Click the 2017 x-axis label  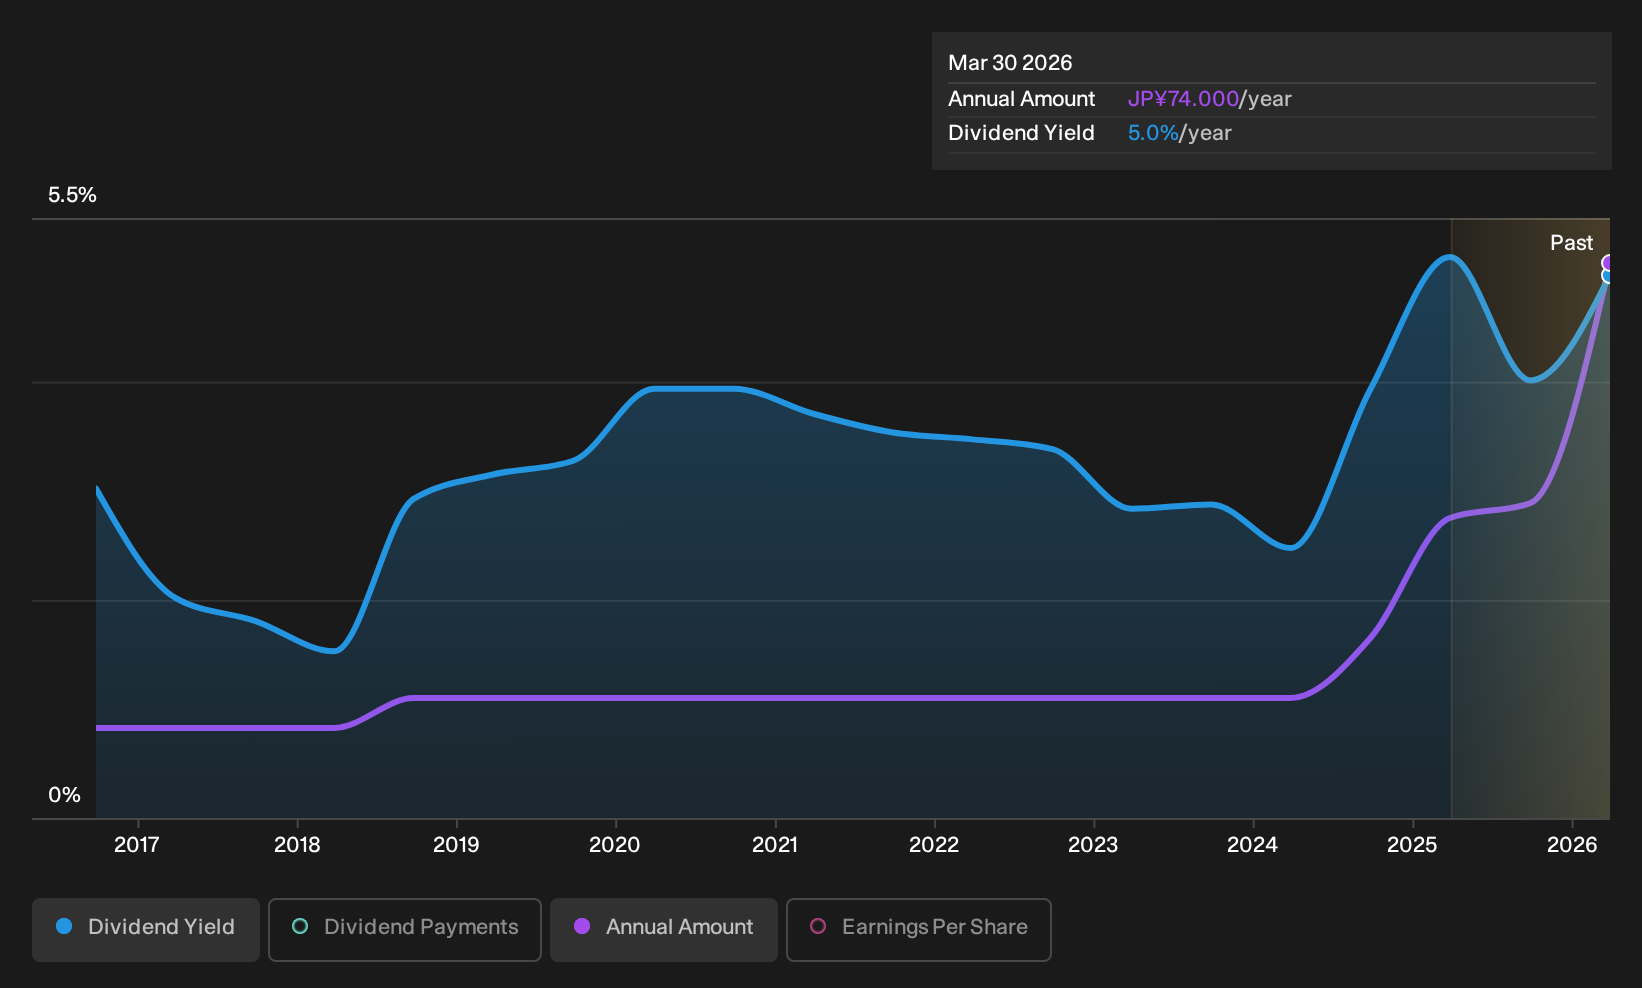point(137,845)
